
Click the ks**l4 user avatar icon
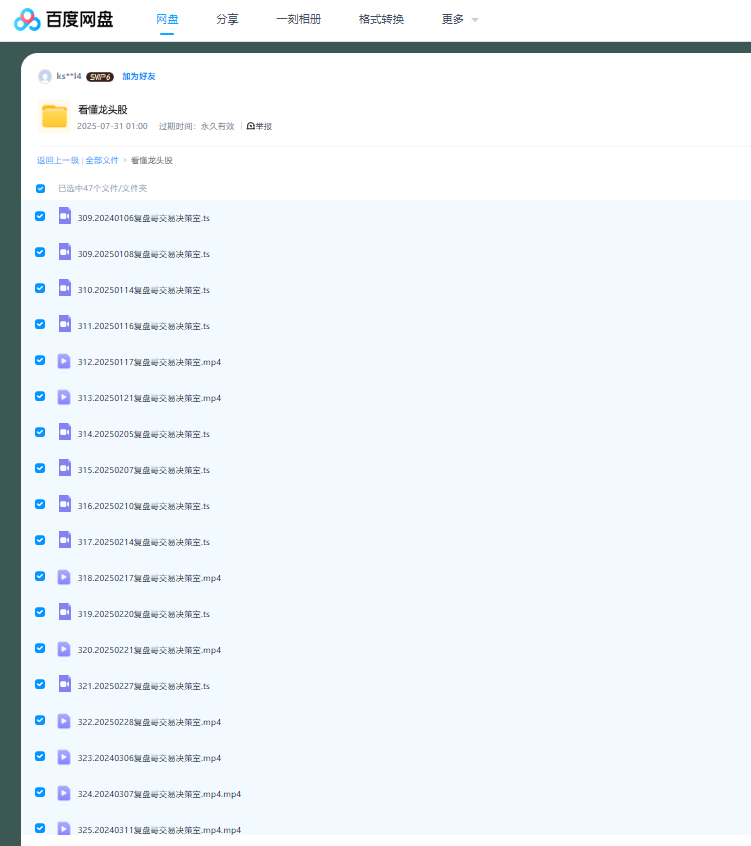point(45,76)
